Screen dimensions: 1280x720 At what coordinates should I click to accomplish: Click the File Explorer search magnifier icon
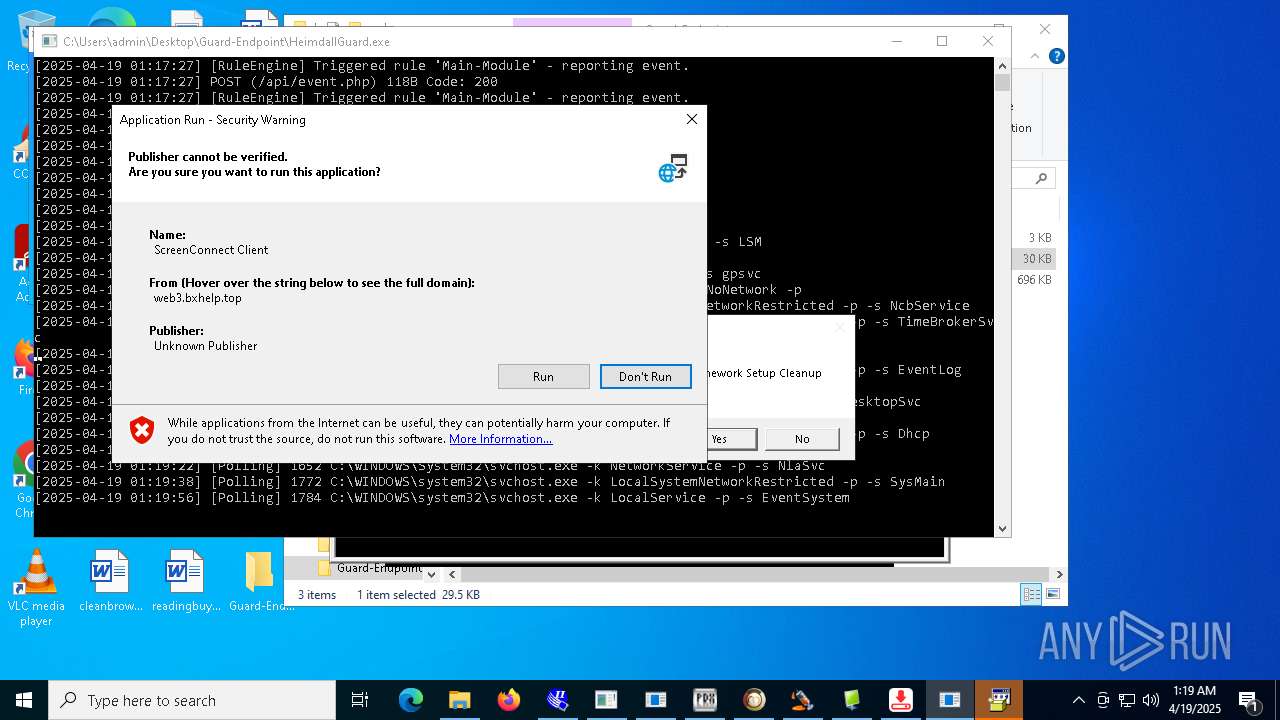(1041, 178)
